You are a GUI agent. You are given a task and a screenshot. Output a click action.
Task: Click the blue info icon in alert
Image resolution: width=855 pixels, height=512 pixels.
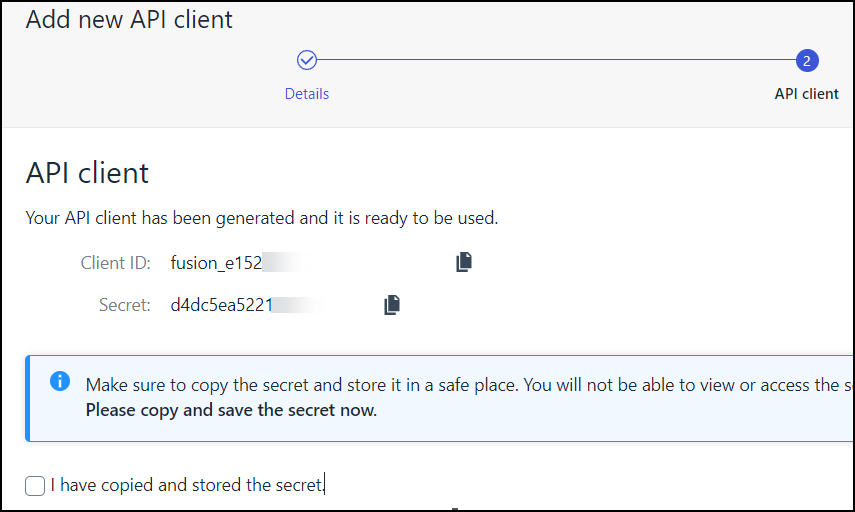coord(60,381)
